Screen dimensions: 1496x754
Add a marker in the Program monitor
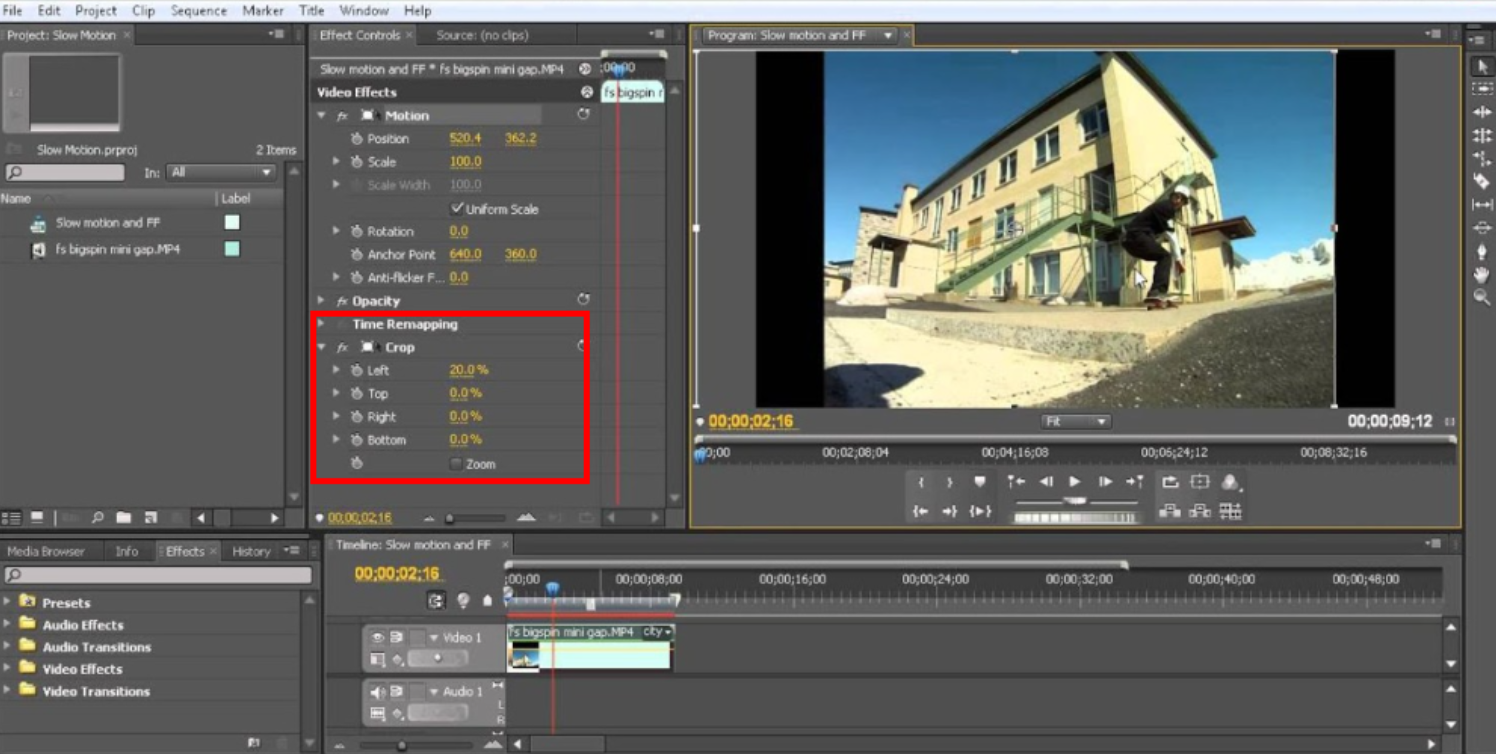[x=979, y=481]
